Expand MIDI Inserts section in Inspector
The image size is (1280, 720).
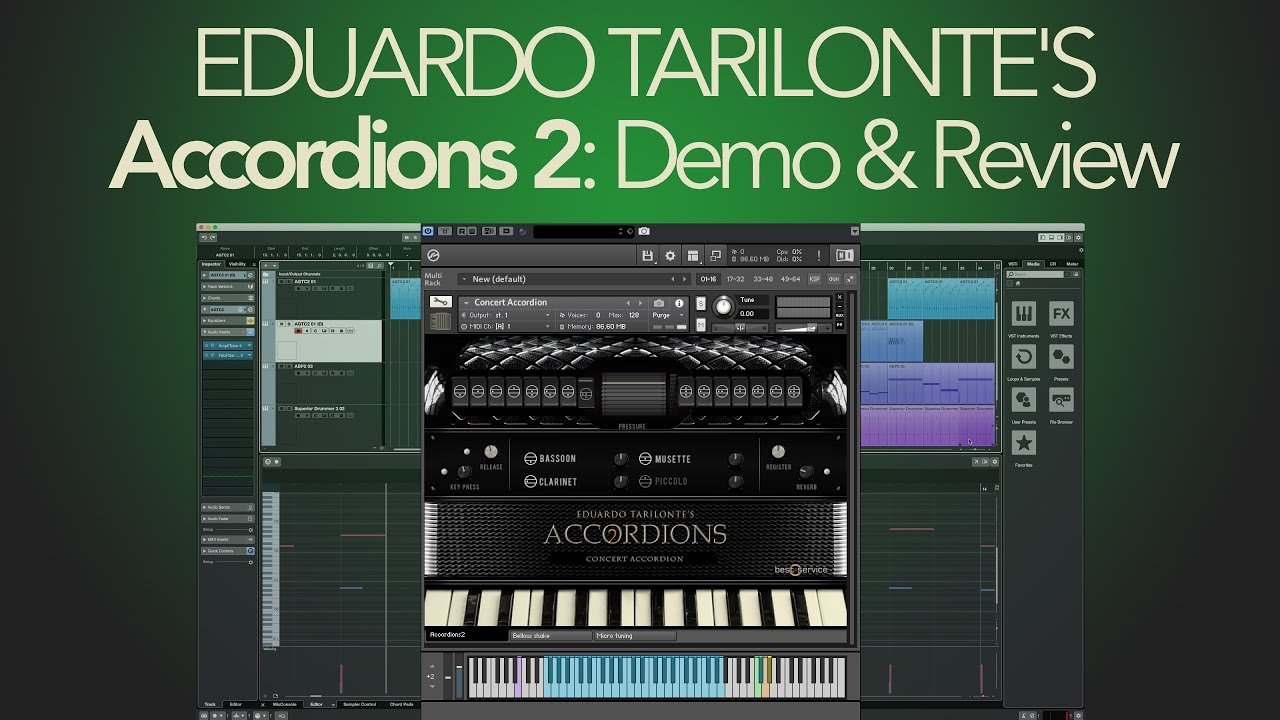click(x=228, y=540)
